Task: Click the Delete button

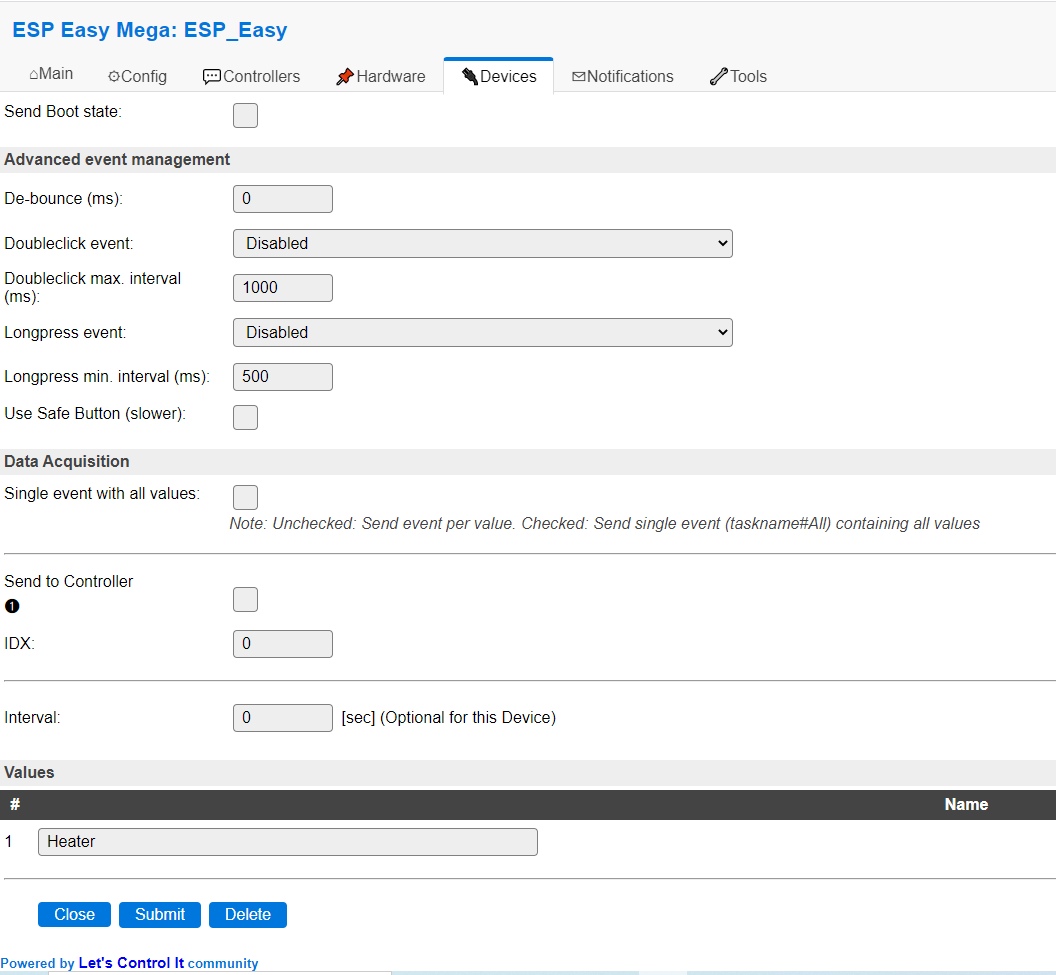Action: point(248,914)
